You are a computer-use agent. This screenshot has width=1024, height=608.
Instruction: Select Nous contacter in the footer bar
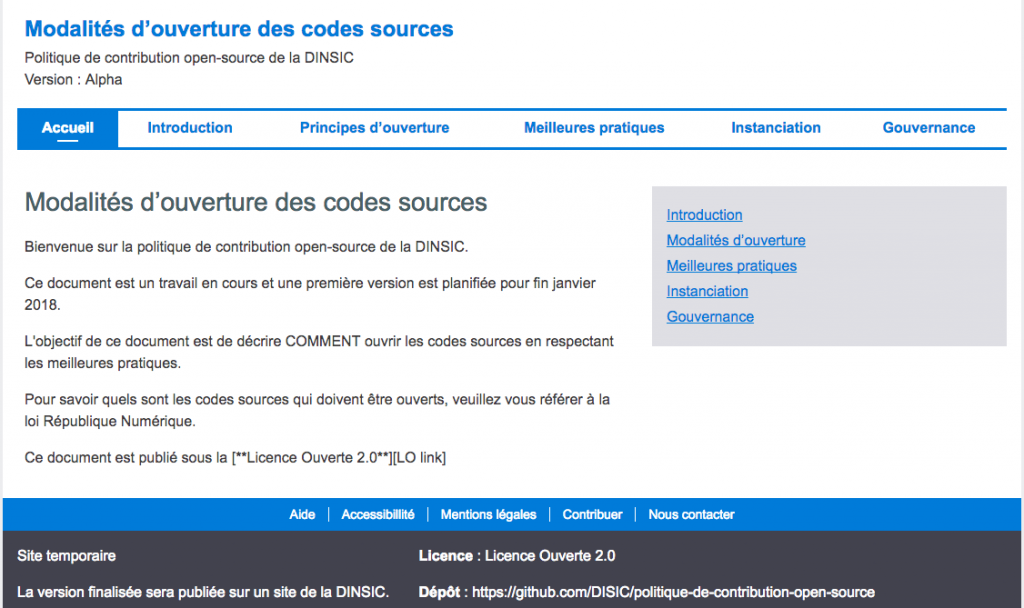click(691, 515)
